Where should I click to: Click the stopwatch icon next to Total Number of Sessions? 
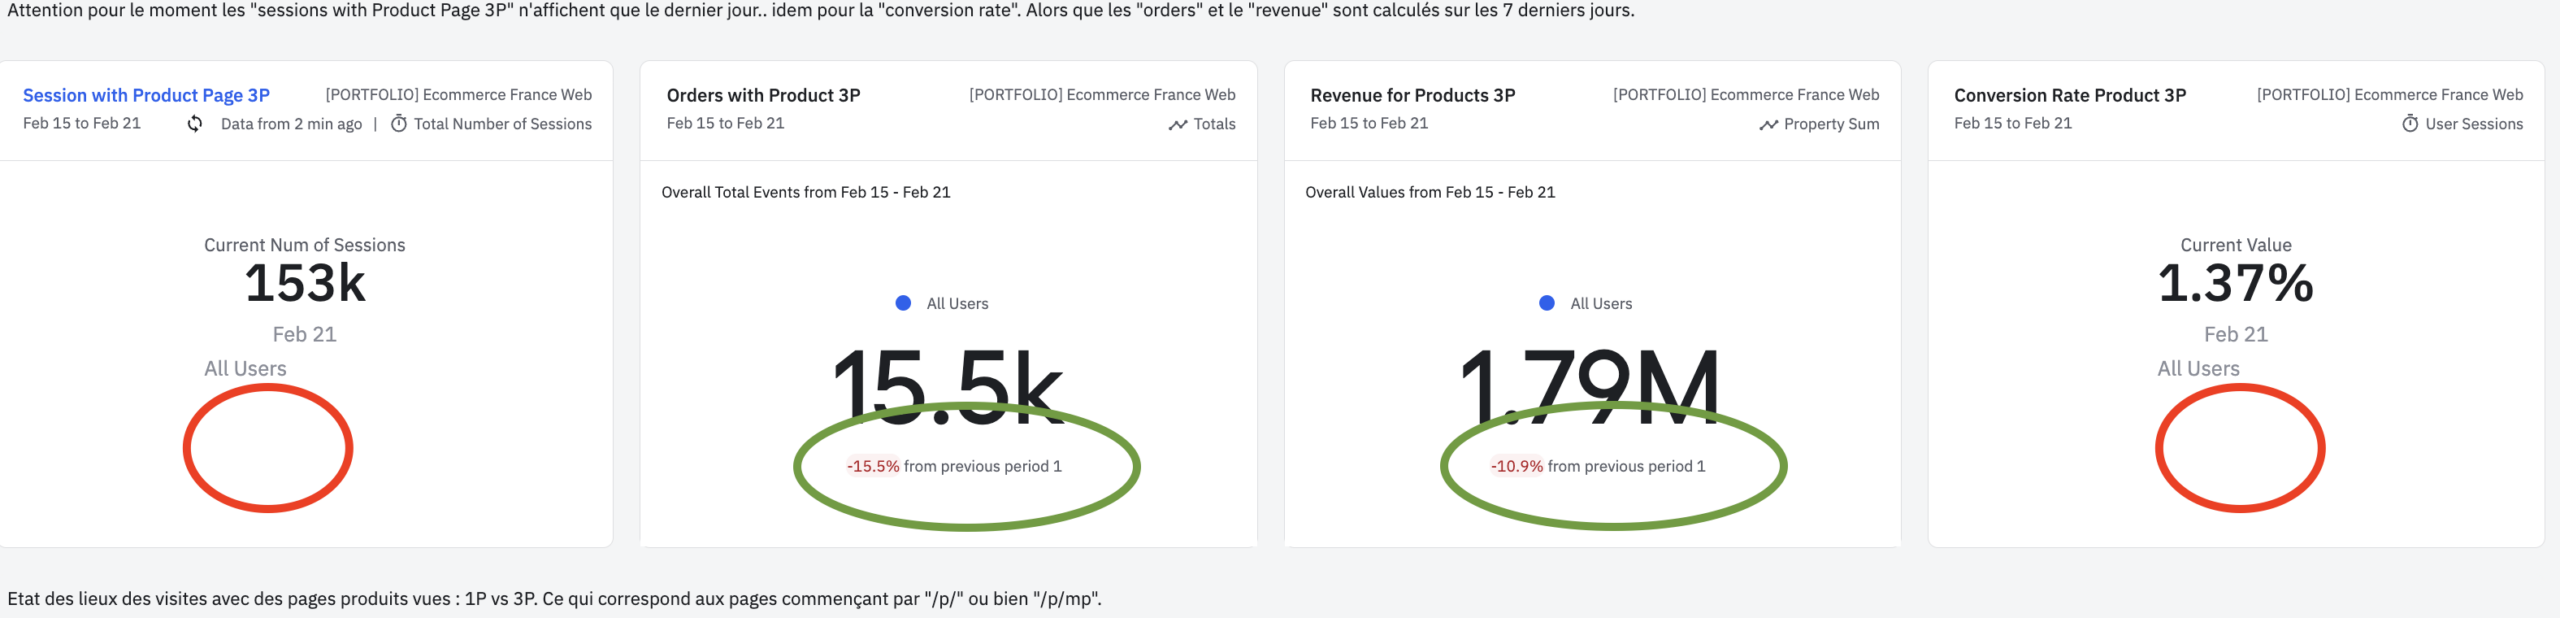coord(398,124)
